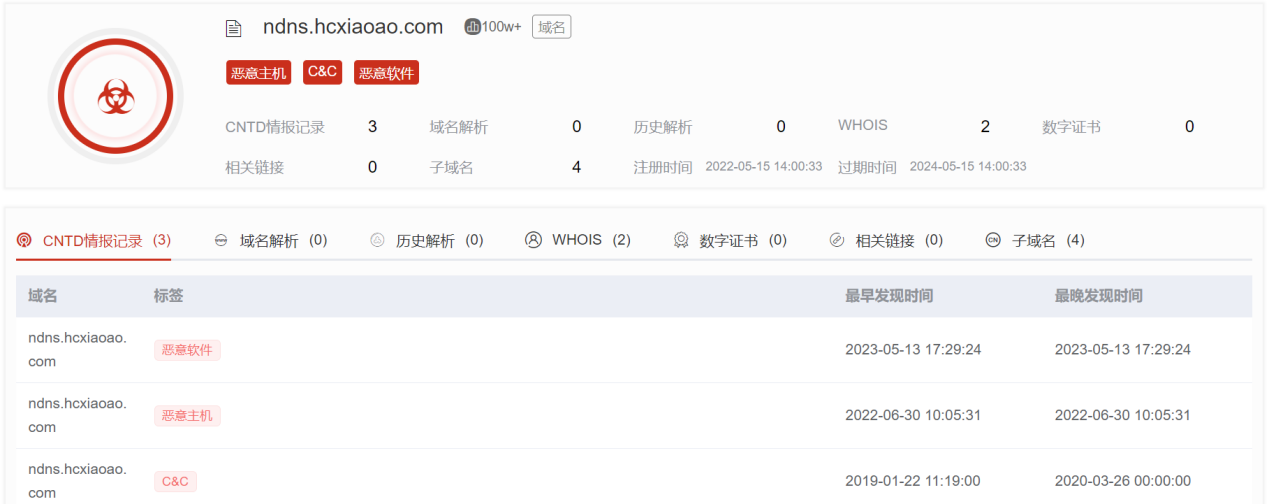Click the 域名解析 tab's globe icon
Image resolution: width=1269 pixels, height=504 pixels.
[221, 241]
